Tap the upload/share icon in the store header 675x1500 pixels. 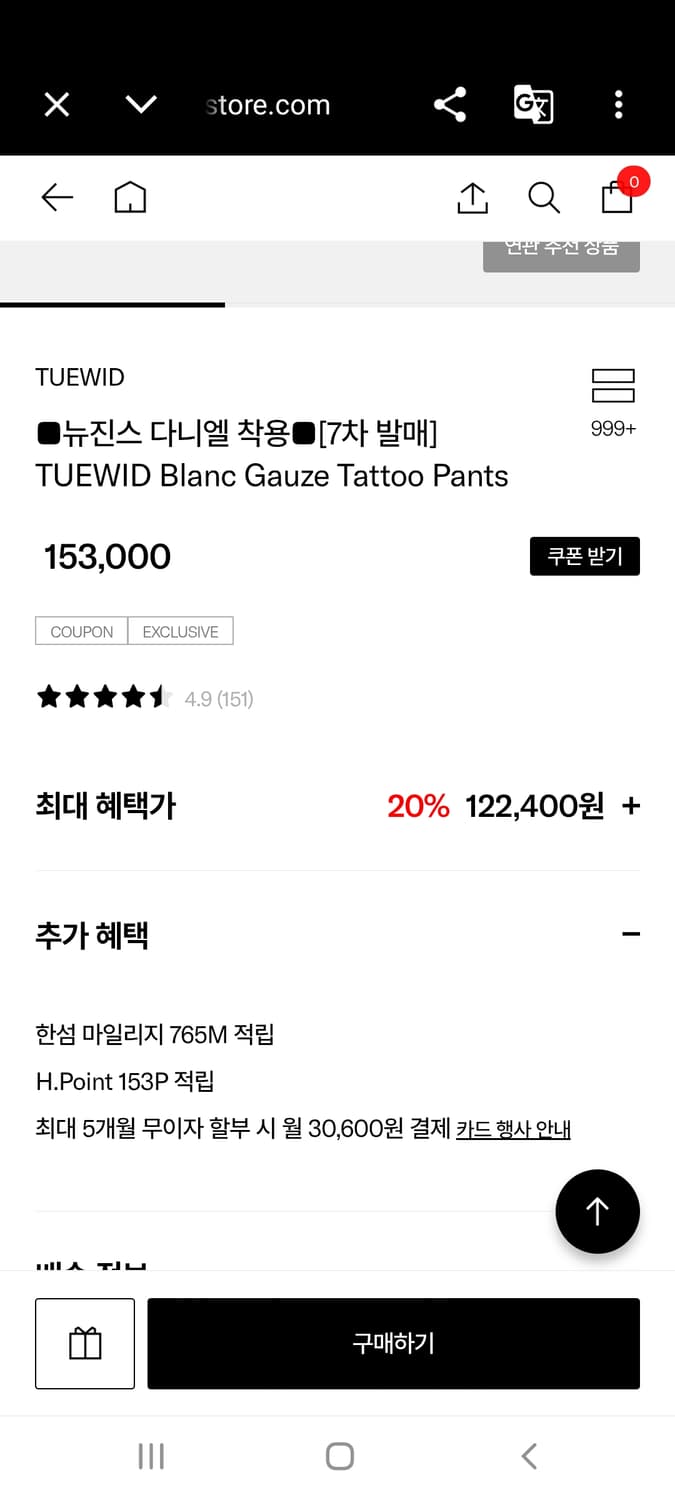point(471,197)
